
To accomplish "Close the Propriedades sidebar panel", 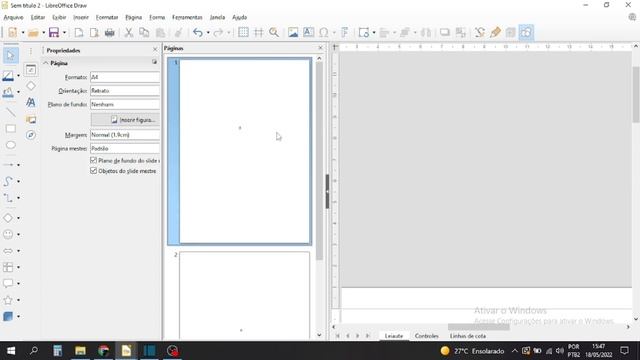I will 155,49.
